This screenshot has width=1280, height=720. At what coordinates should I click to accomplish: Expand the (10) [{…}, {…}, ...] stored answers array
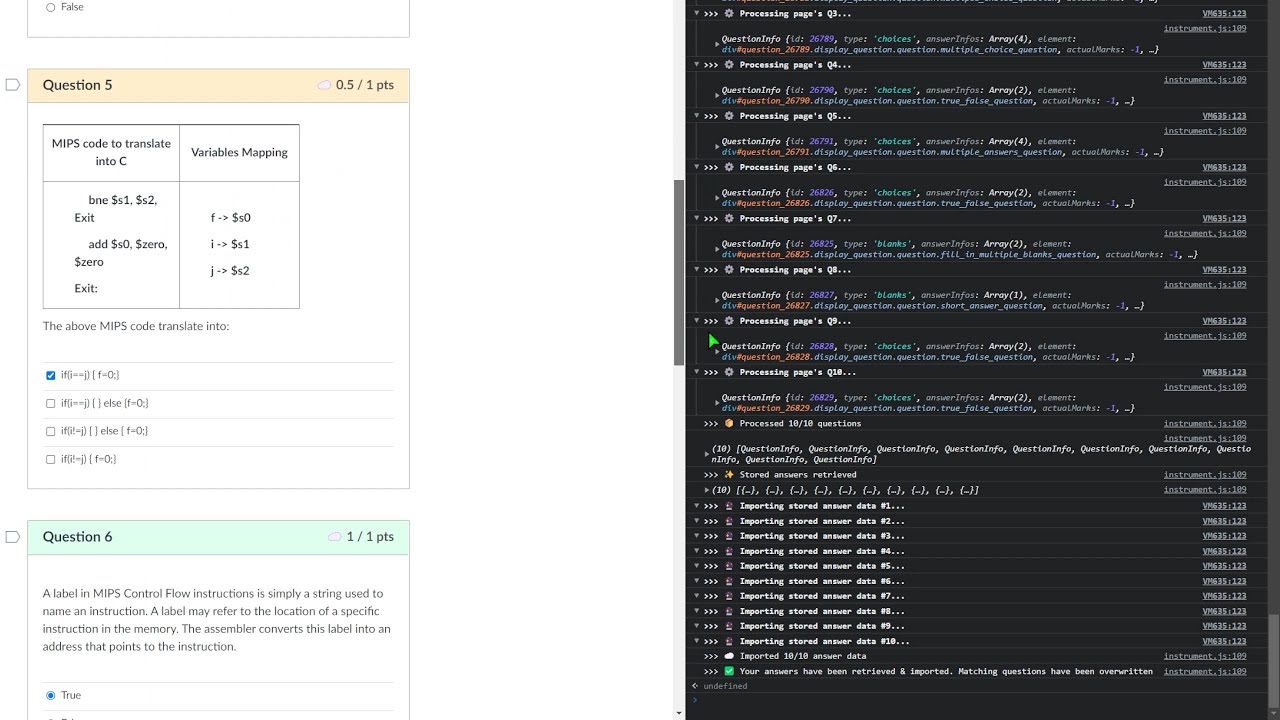point(707,490)
